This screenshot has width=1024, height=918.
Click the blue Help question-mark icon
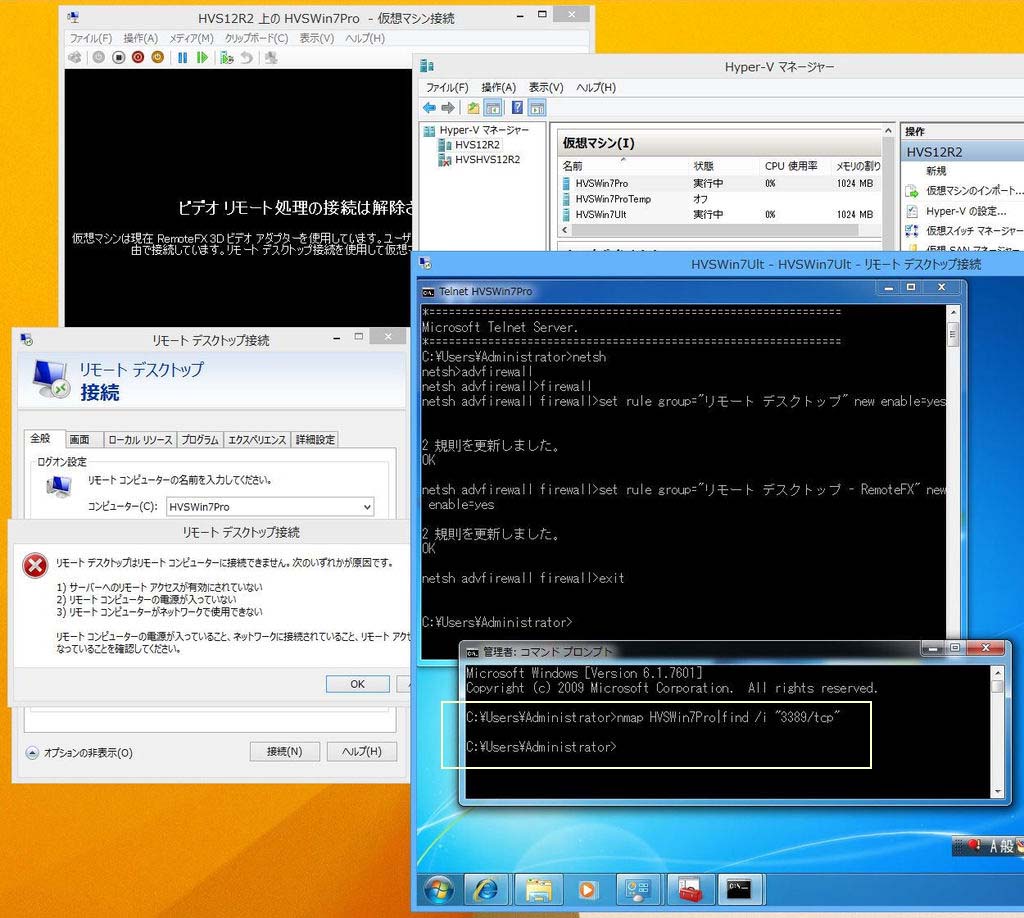click(517, 108)
